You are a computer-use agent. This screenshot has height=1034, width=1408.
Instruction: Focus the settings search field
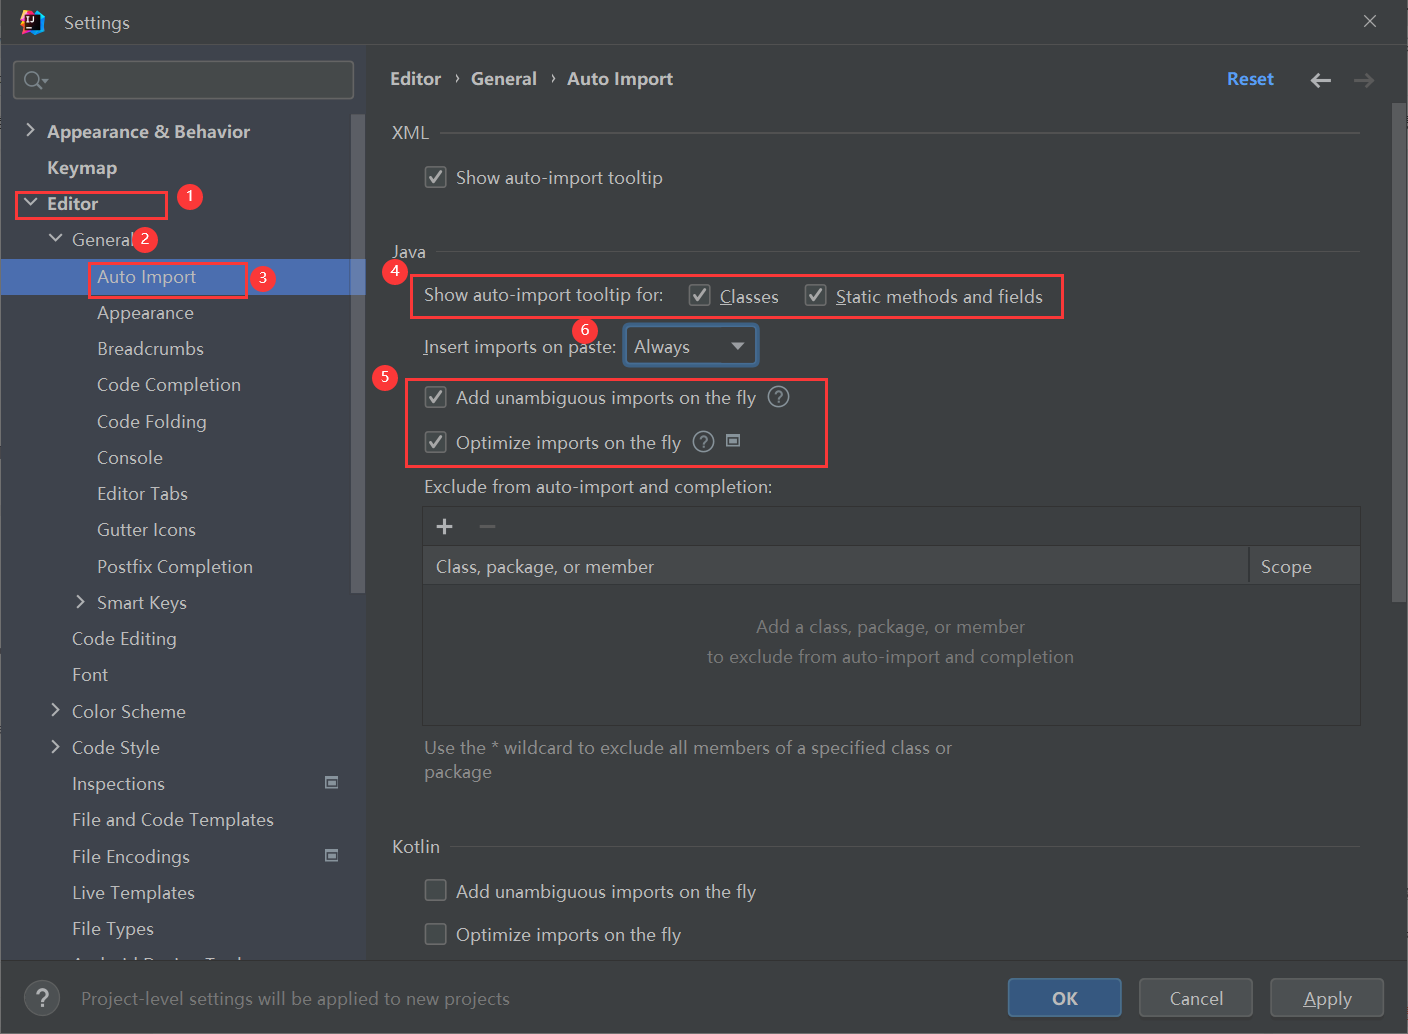point(183,80)
